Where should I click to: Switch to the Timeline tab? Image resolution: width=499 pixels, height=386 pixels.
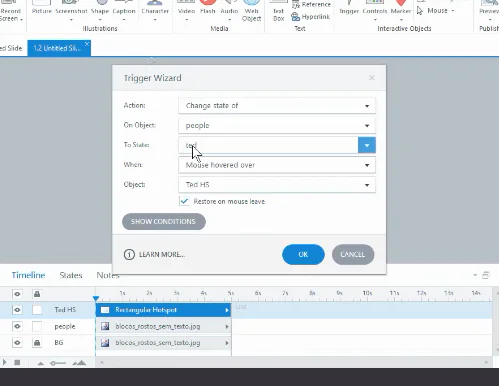point(28,275)
